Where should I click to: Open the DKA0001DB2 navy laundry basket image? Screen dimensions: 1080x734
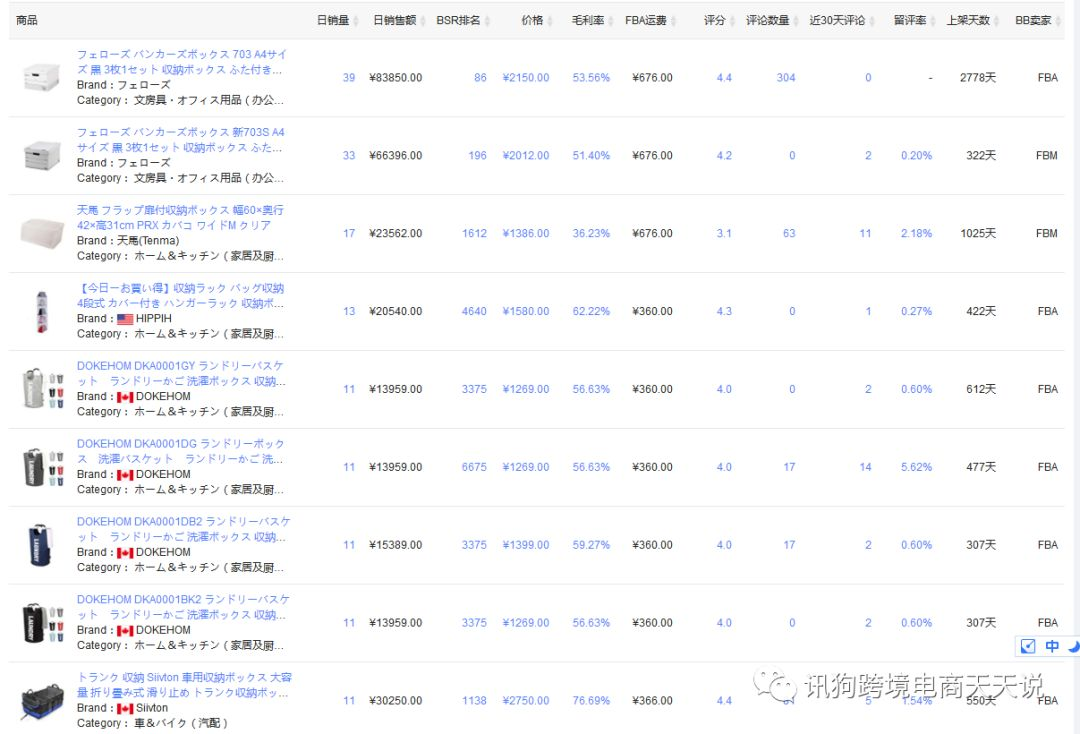coord(41,545)
